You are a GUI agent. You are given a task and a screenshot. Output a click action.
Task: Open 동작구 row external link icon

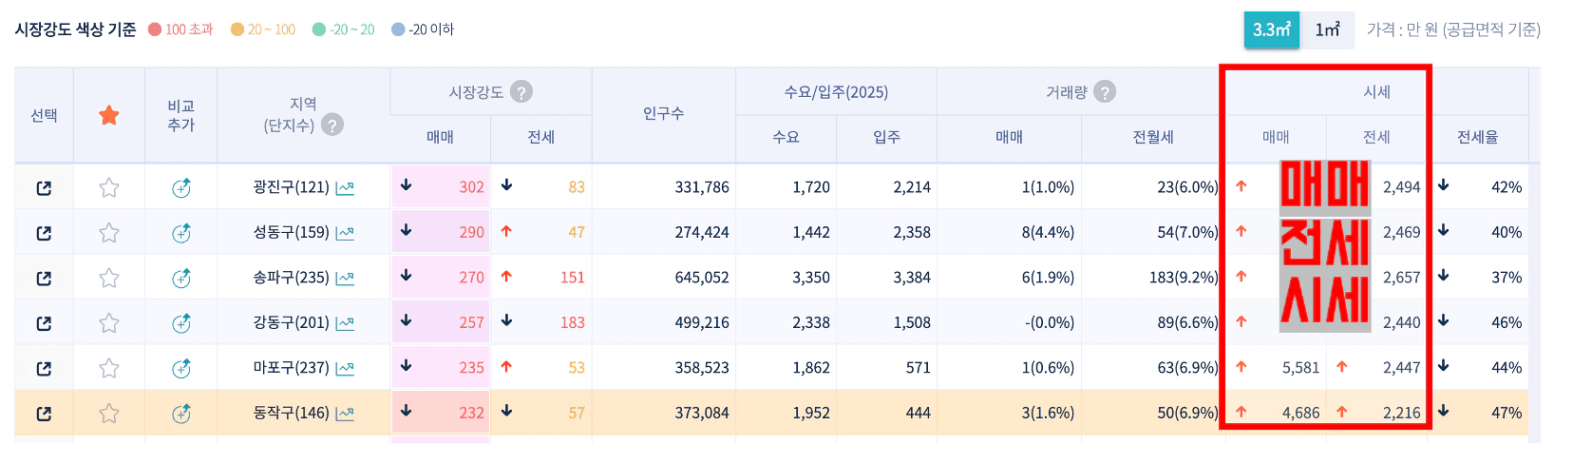[44, 413]
